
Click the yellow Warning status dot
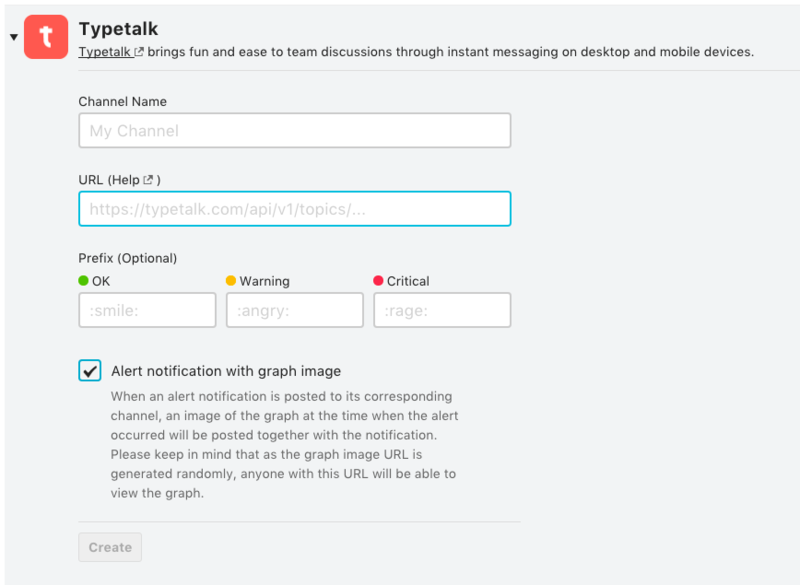click(231, 281)
